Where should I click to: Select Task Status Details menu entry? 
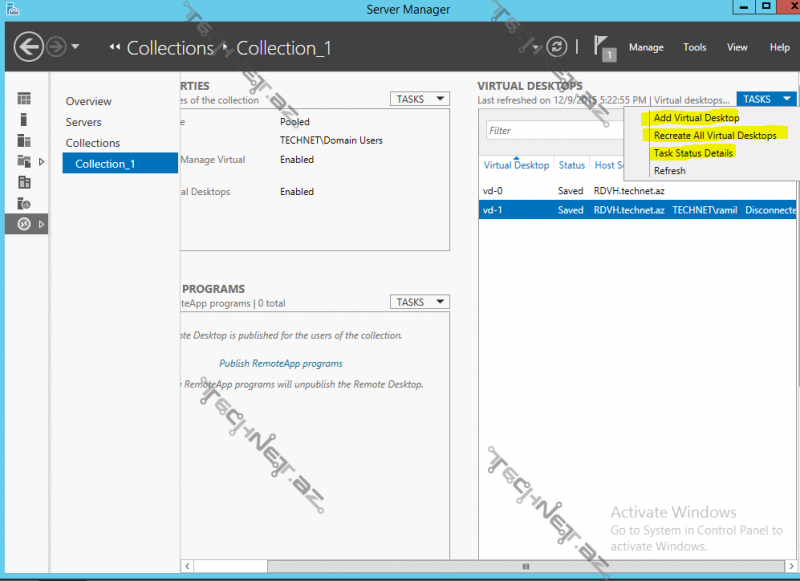(x=693, y=153)
